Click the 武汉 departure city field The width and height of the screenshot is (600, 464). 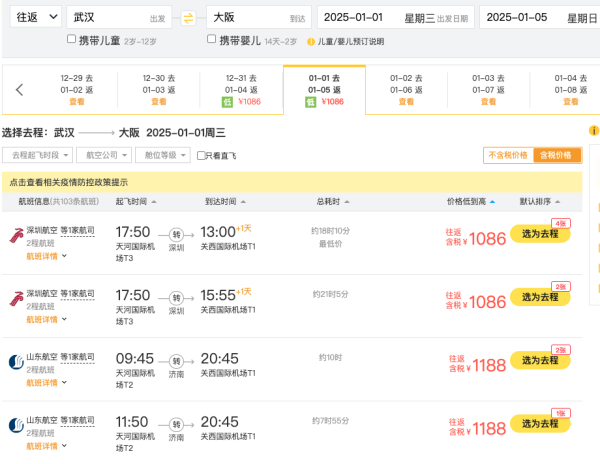119,17
